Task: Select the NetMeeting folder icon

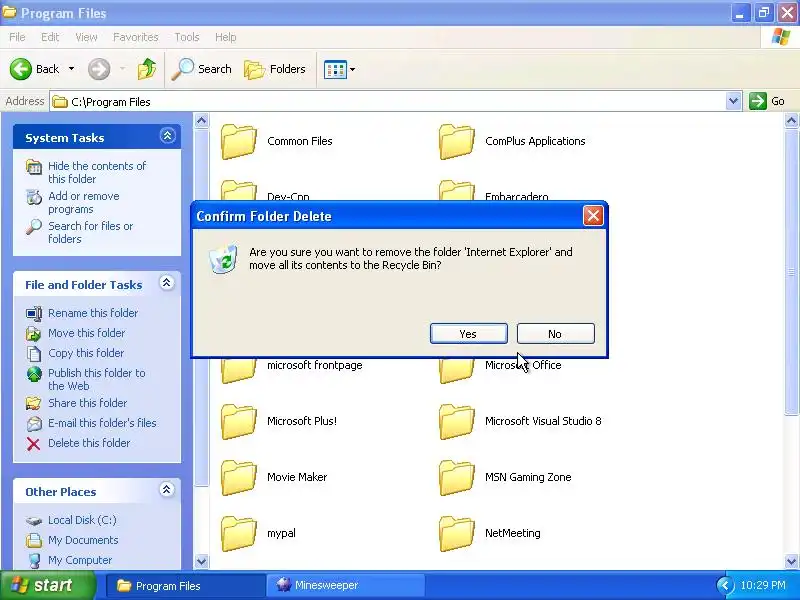Action: pos(456,534)
